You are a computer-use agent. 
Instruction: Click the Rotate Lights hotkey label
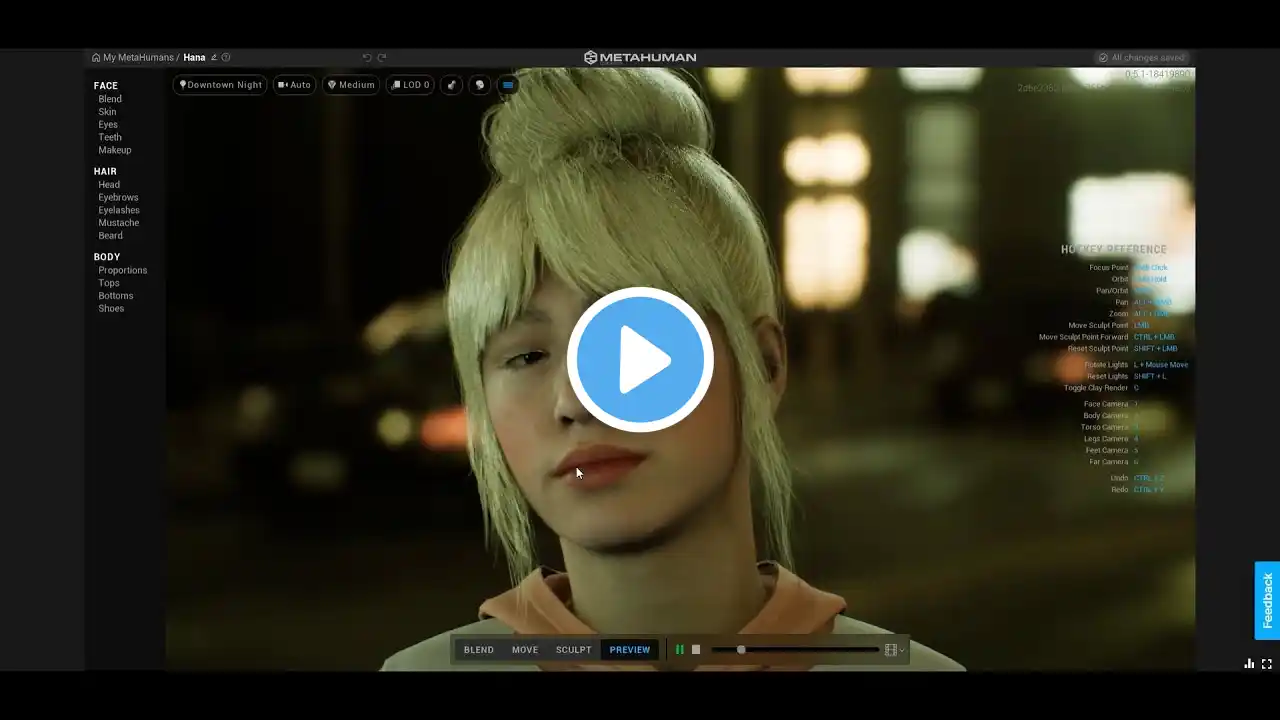tap(1106, 365)
